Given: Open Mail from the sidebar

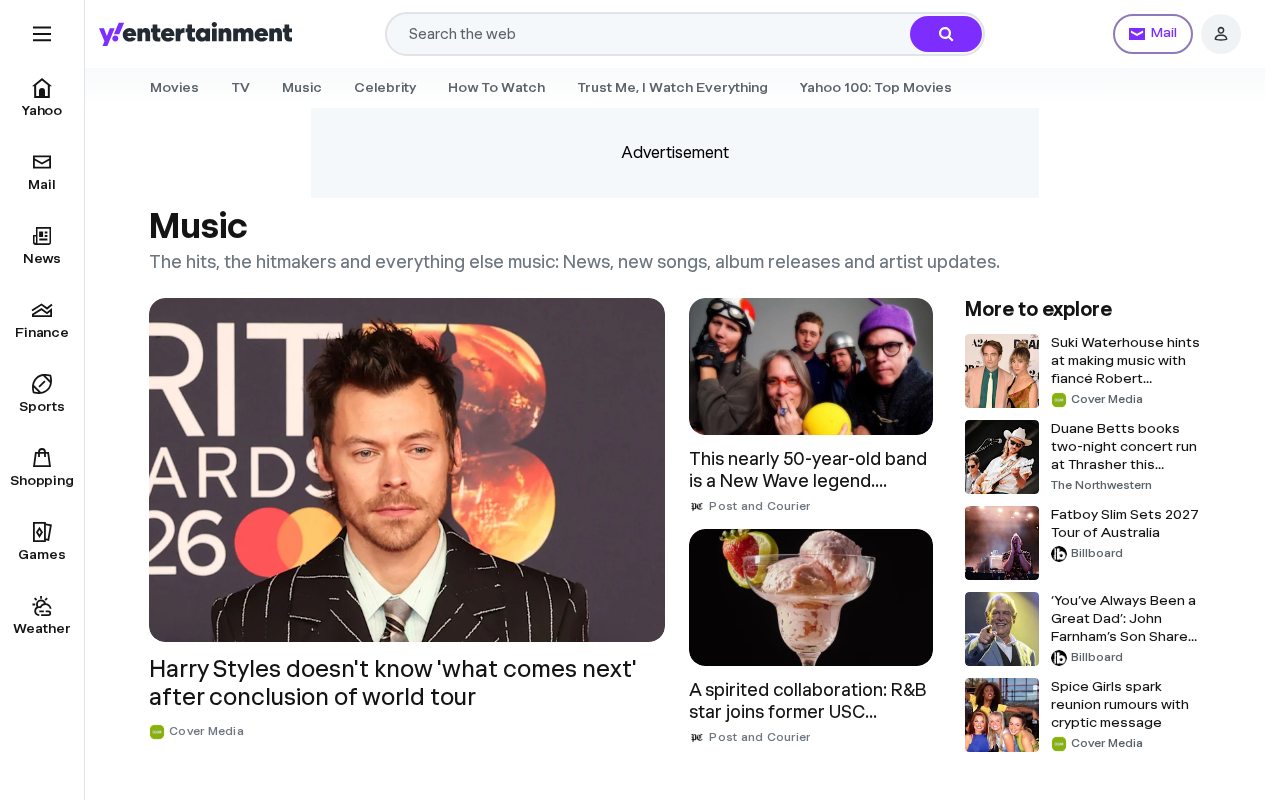Looking at the screenshot, I should [42, 172].
